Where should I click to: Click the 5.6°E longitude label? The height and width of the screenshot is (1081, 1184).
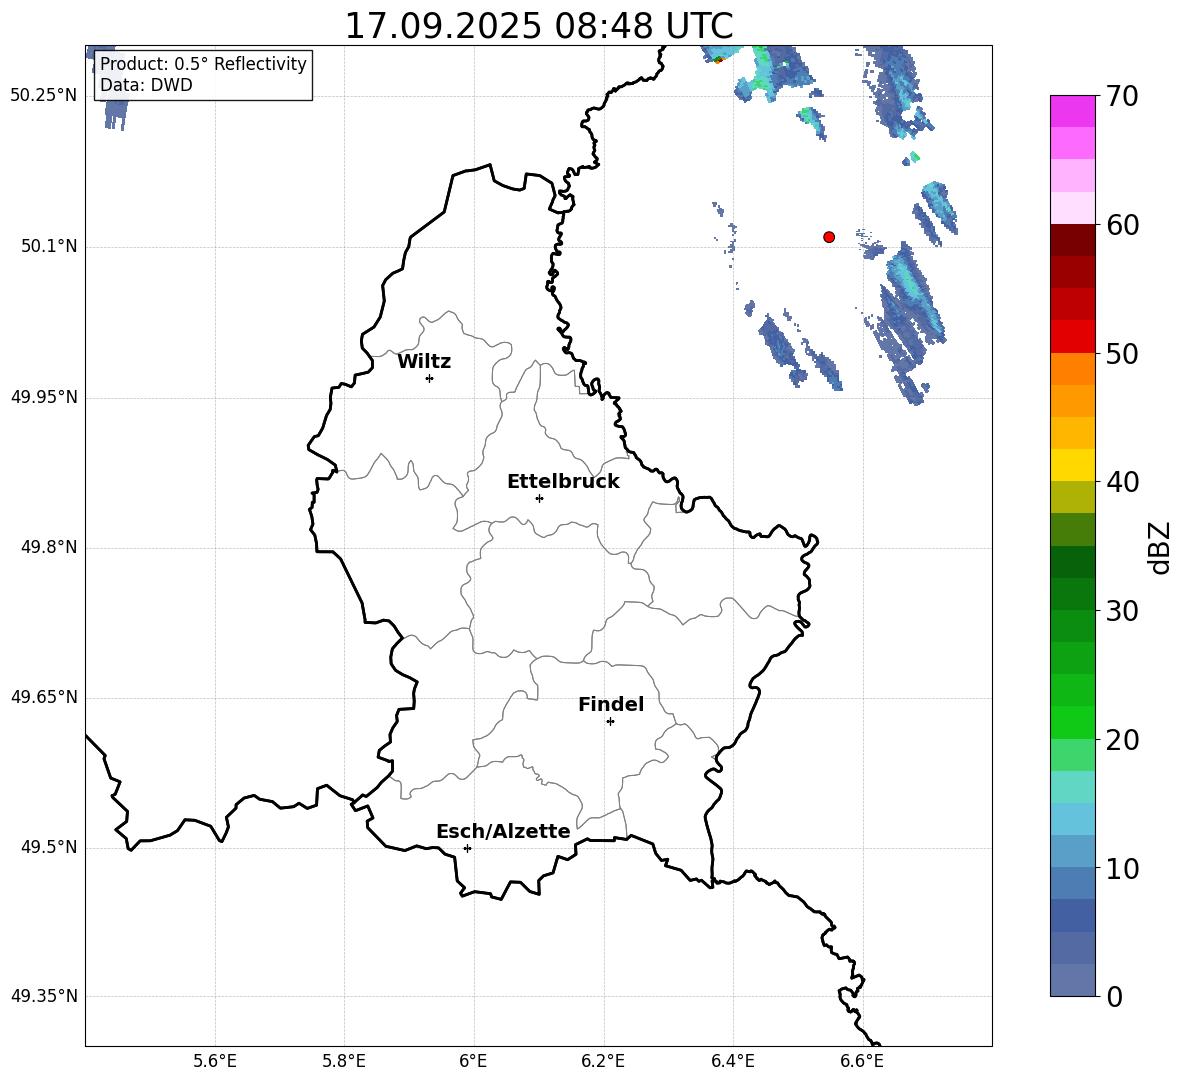tap(215, 1061)
